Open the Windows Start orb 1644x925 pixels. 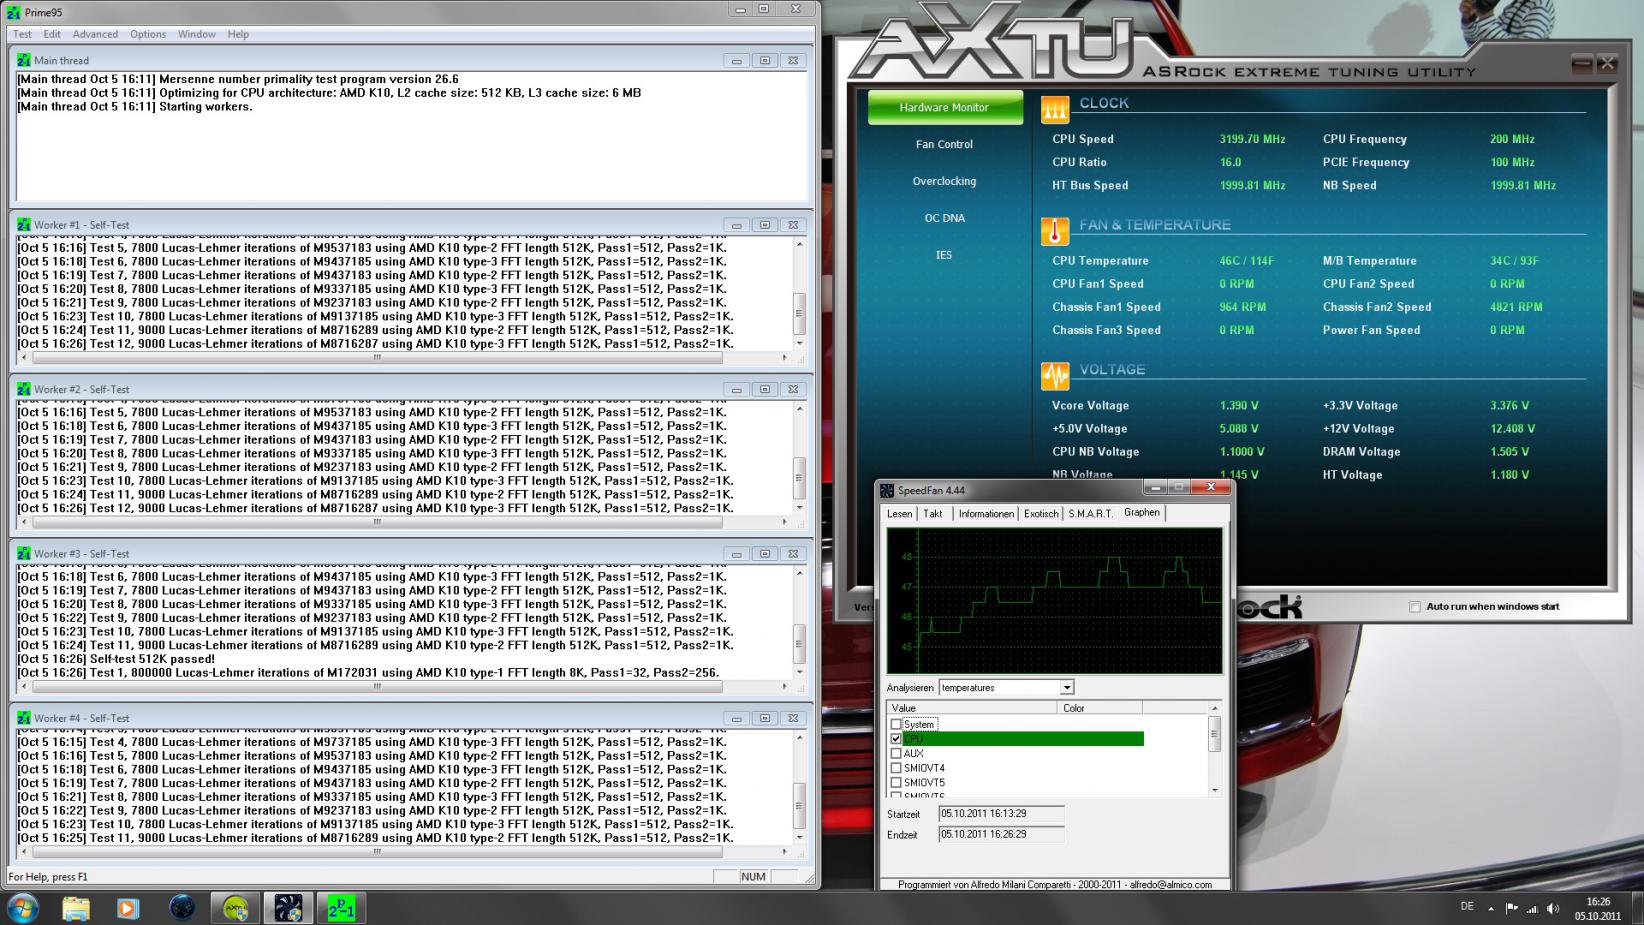point(22,908)
